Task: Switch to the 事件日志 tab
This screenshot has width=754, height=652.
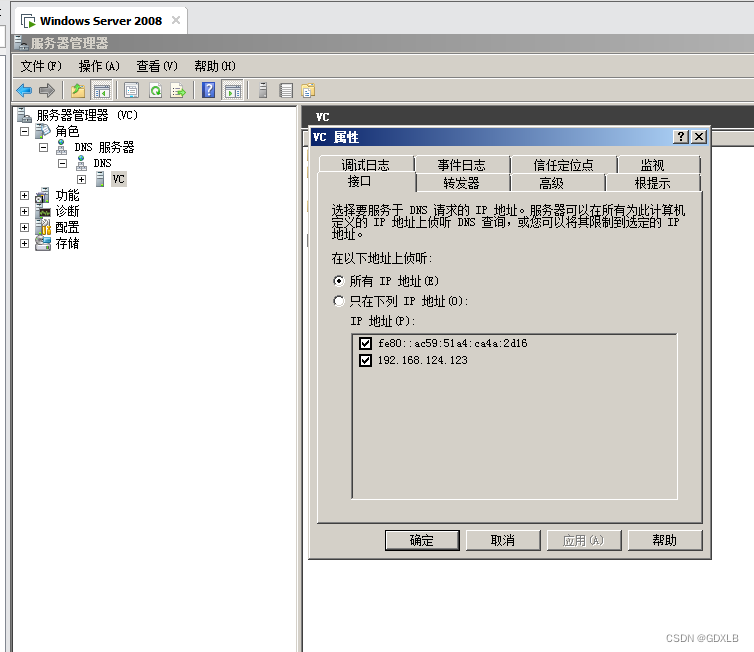Action: pos(462,165)
